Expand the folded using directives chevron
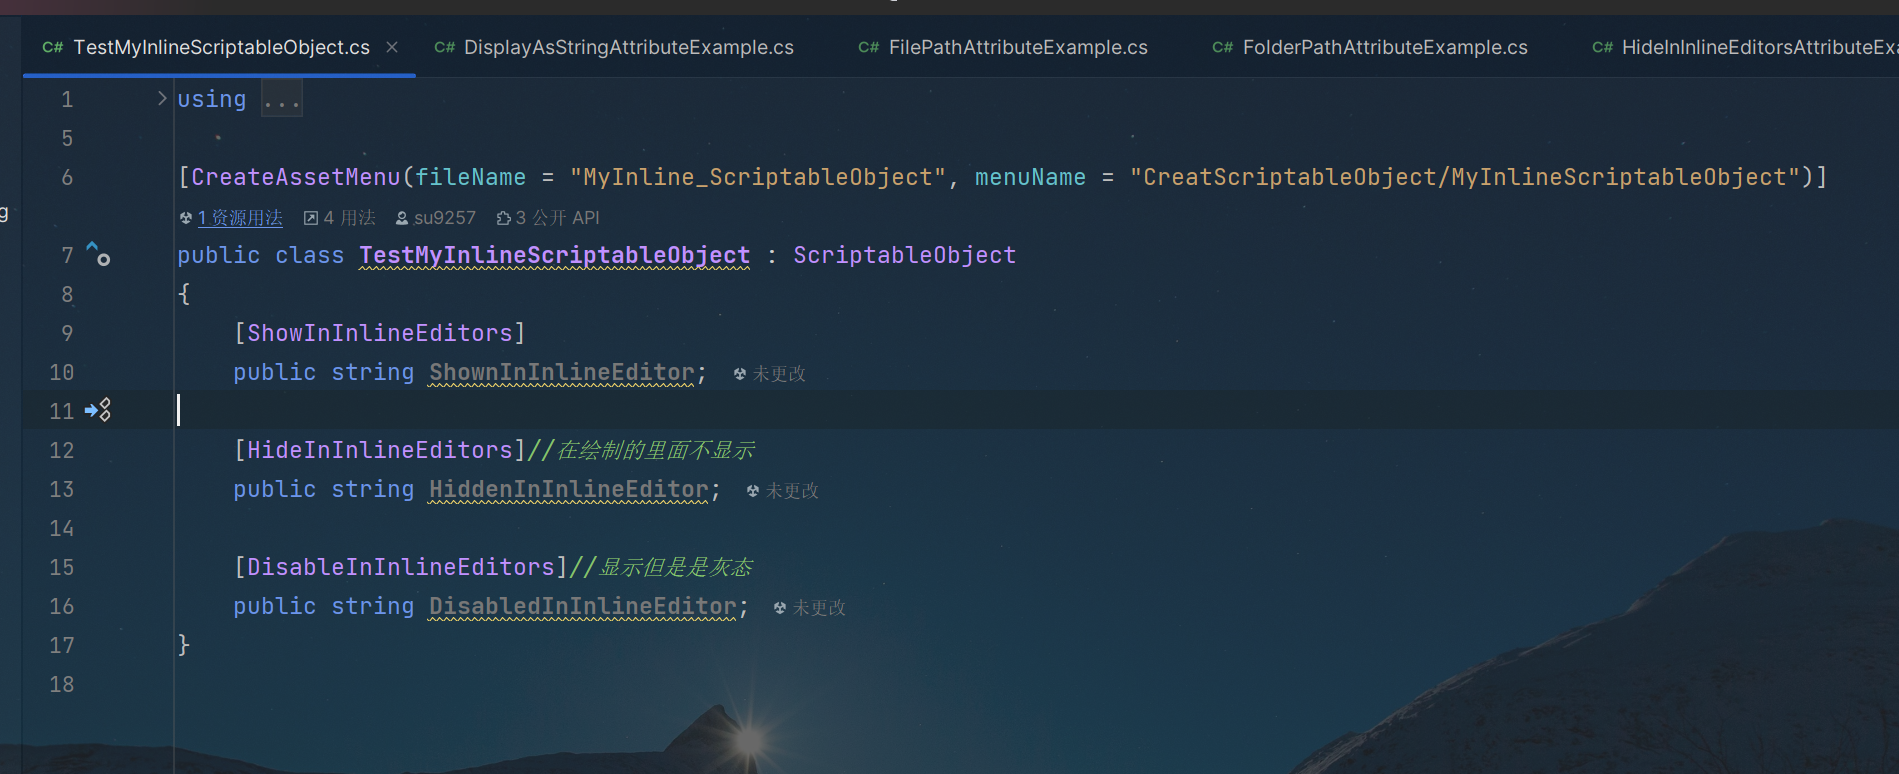 [x=162, y=98]
